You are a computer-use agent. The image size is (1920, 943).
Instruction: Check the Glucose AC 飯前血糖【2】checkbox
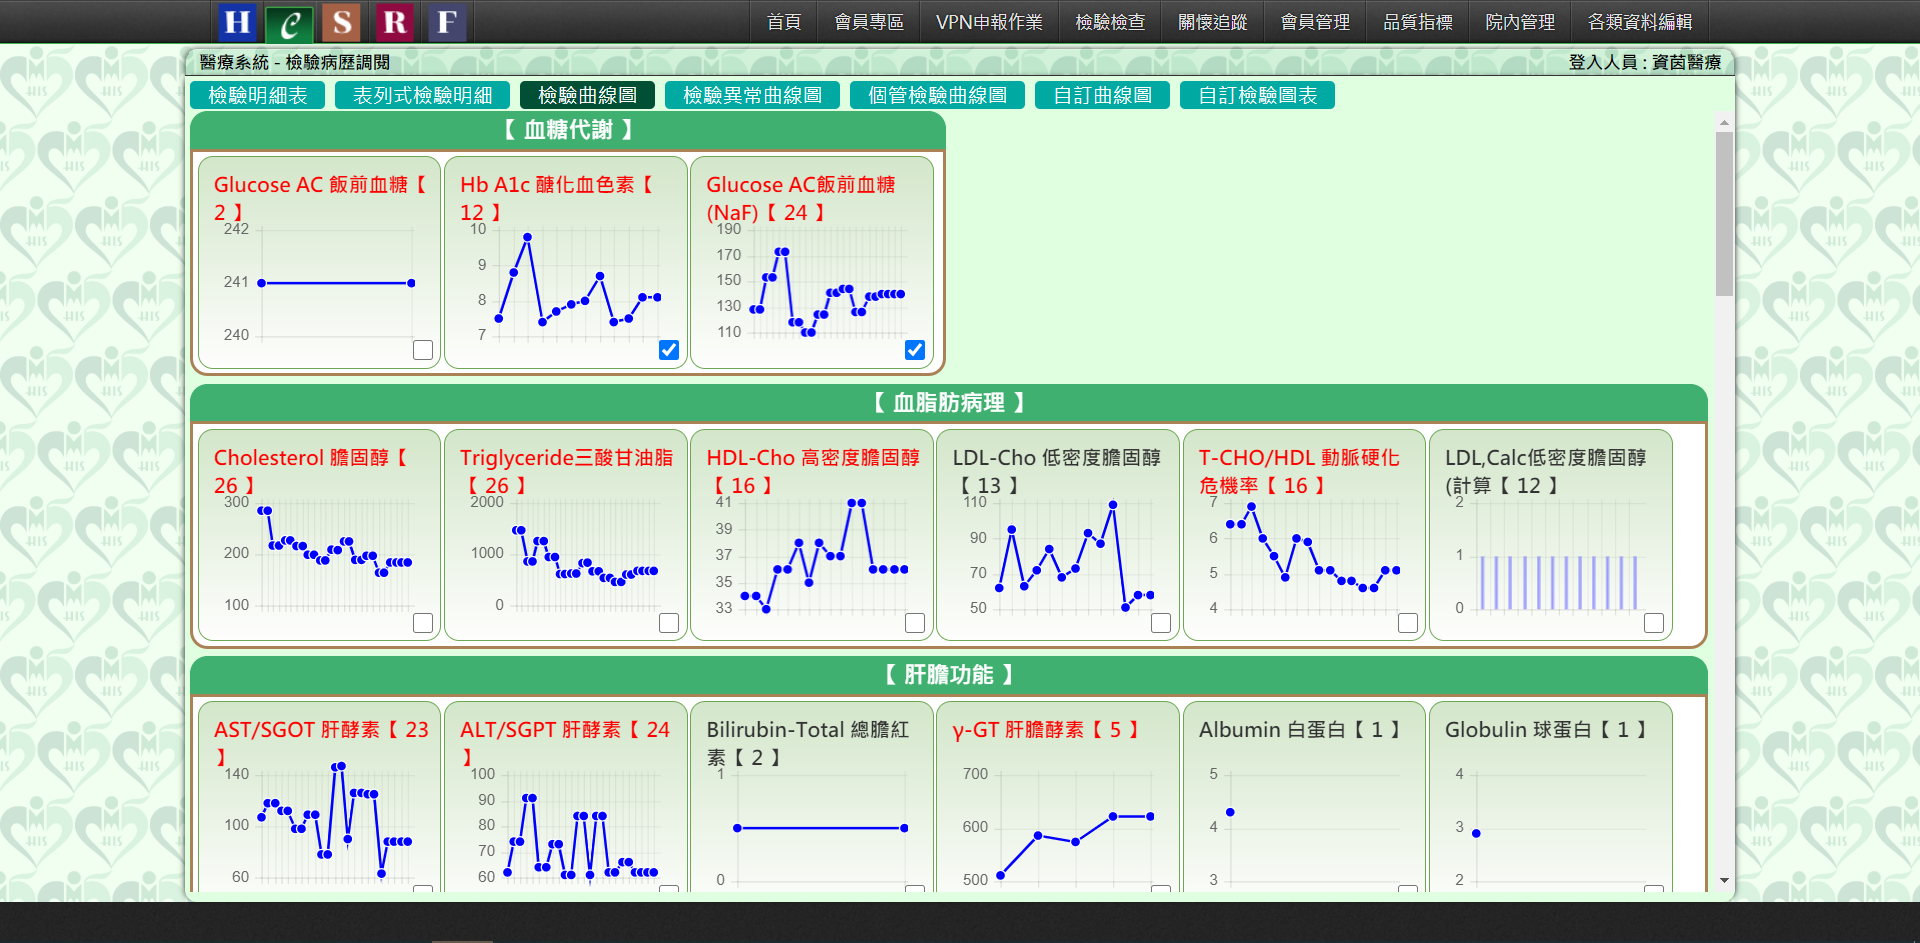pos(423,350)
